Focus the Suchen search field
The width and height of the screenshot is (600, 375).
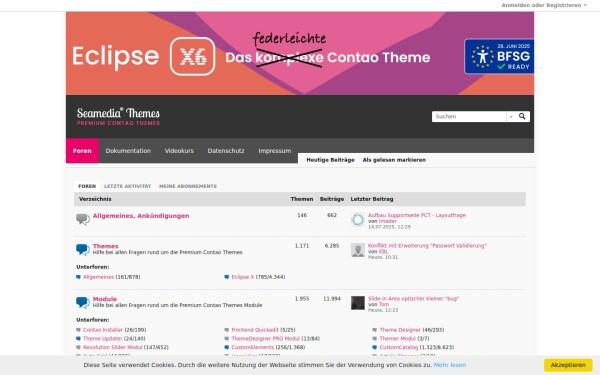(x=469, y=116)
